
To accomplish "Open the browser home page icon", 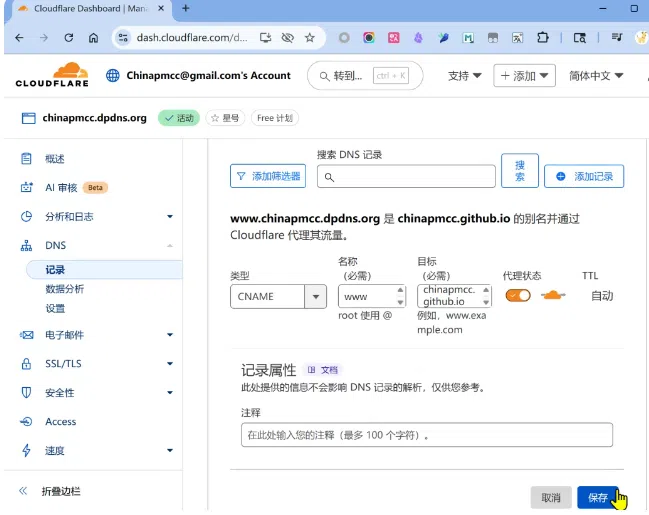I will pos(94,38).
